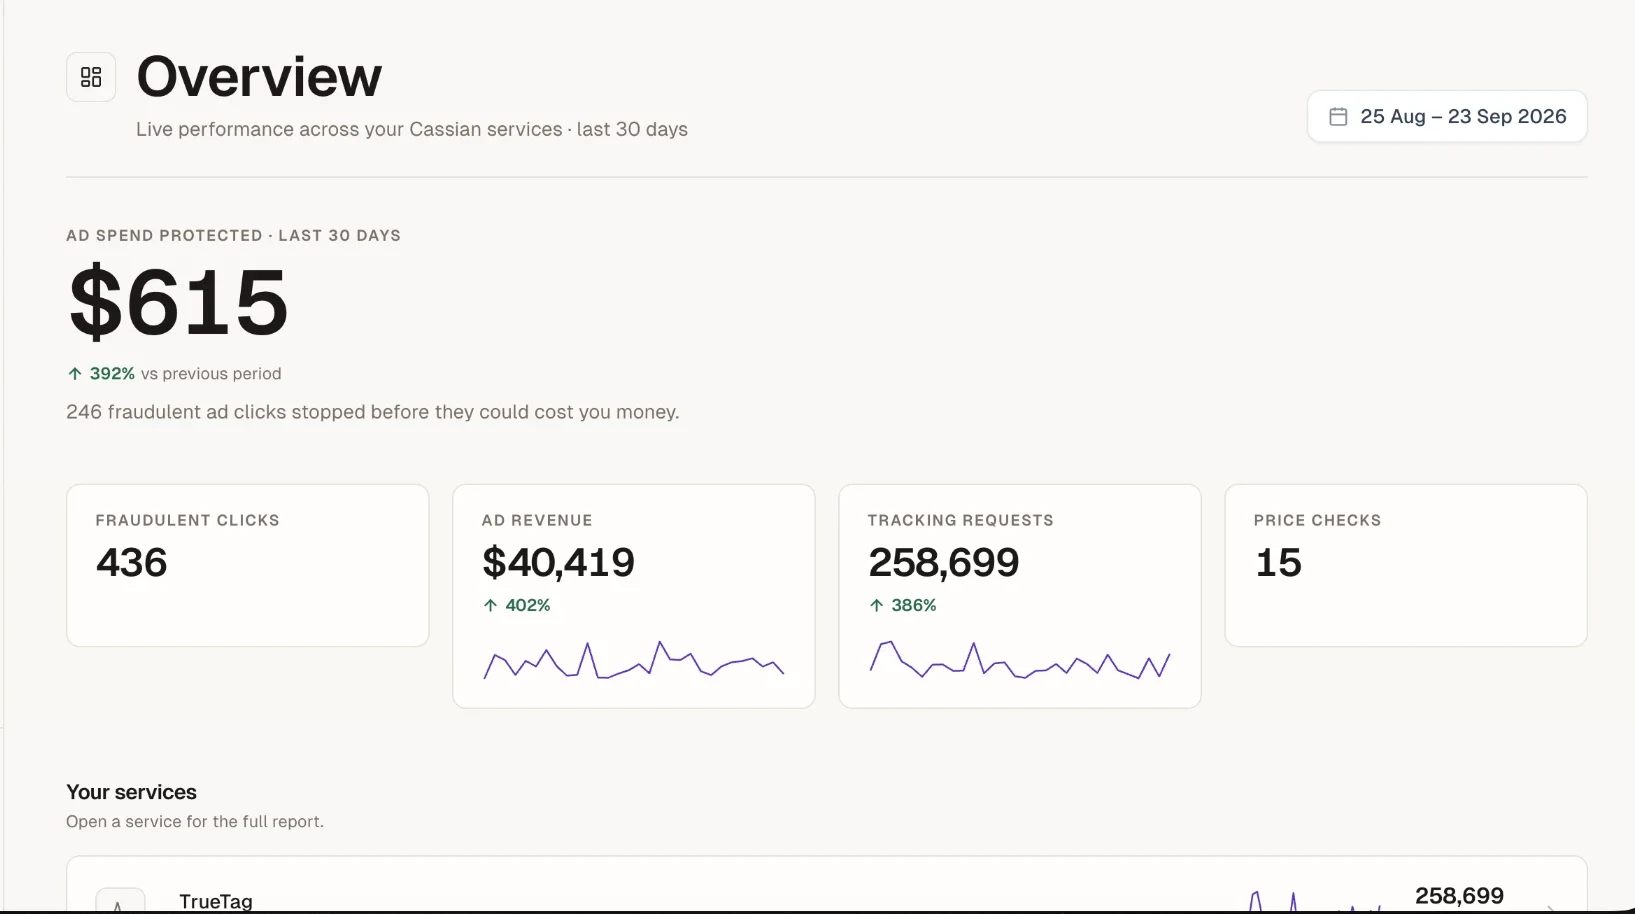Click the 436 fraudulent clicks number
This screenshot has width=1635, height=914.
(132, 563)
